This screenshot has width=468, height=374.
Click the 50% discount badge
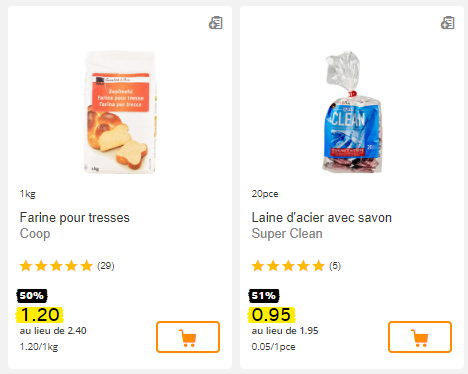pos(32,296)
